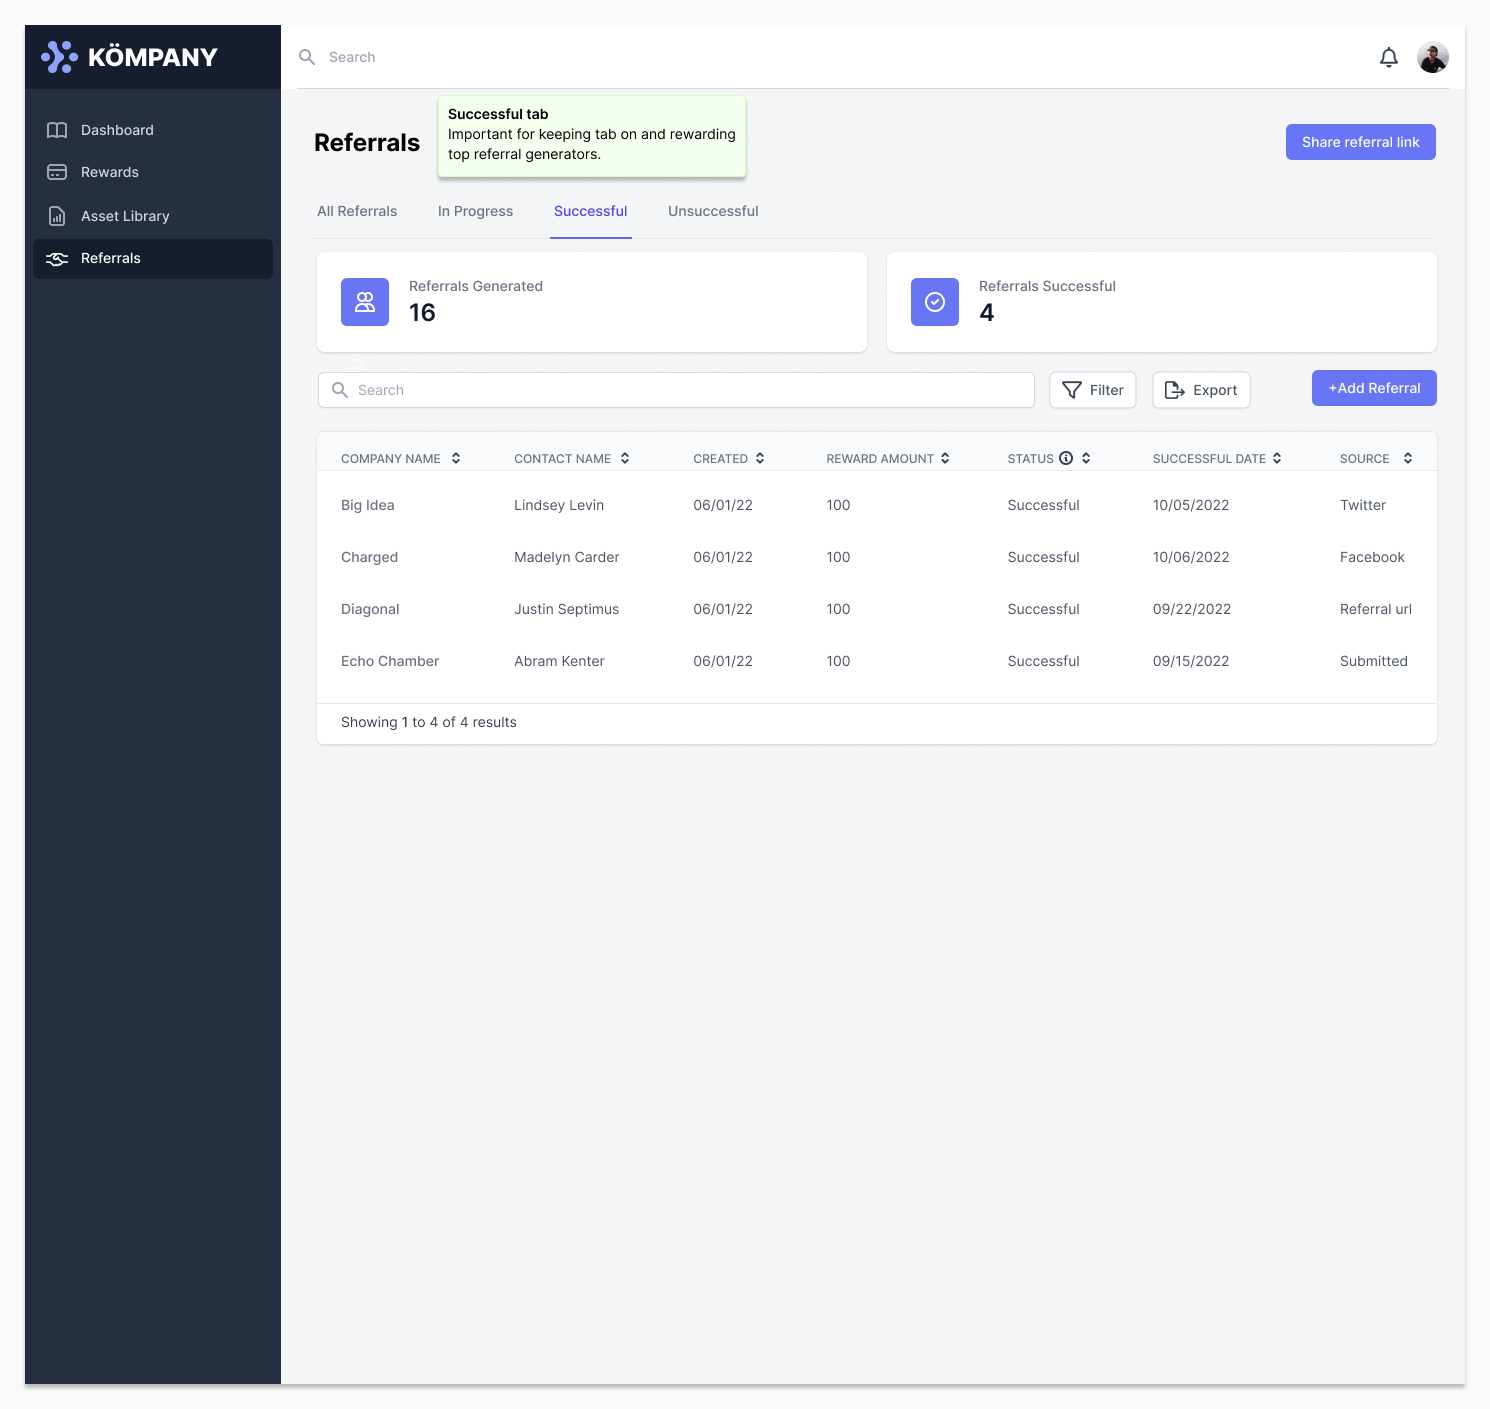Switch to the In Progress tab
Image resolution: width=1490 pixels, height=1409 pixels.
pos(475,211)
